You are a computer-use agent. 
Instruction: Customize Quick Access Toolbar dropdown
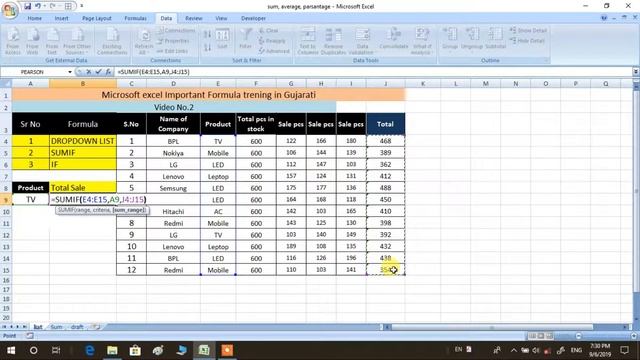82,6
